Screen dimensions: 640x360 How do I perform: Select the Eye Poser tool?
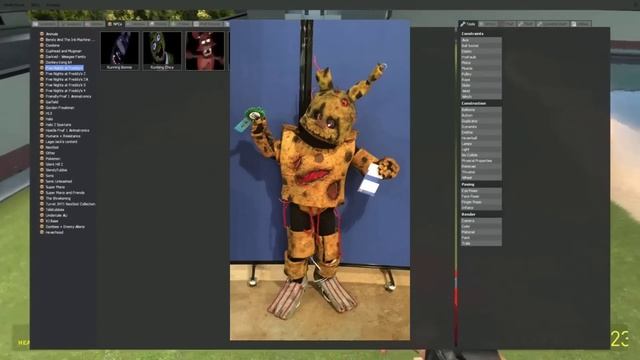[481, 191]
